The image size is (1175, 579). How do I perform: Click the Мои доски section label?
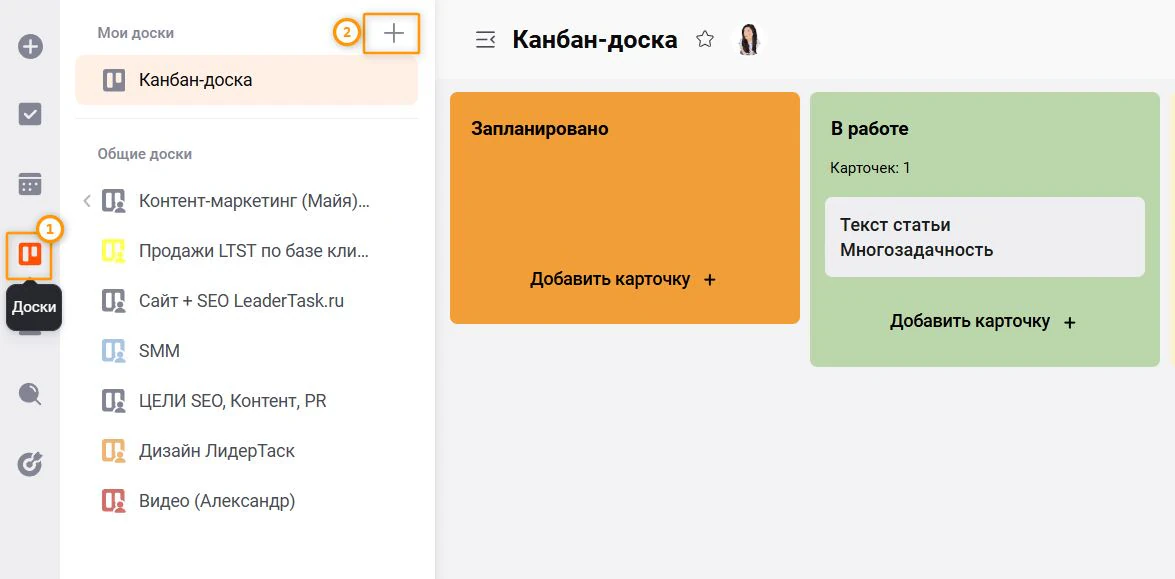pos(136,33)
